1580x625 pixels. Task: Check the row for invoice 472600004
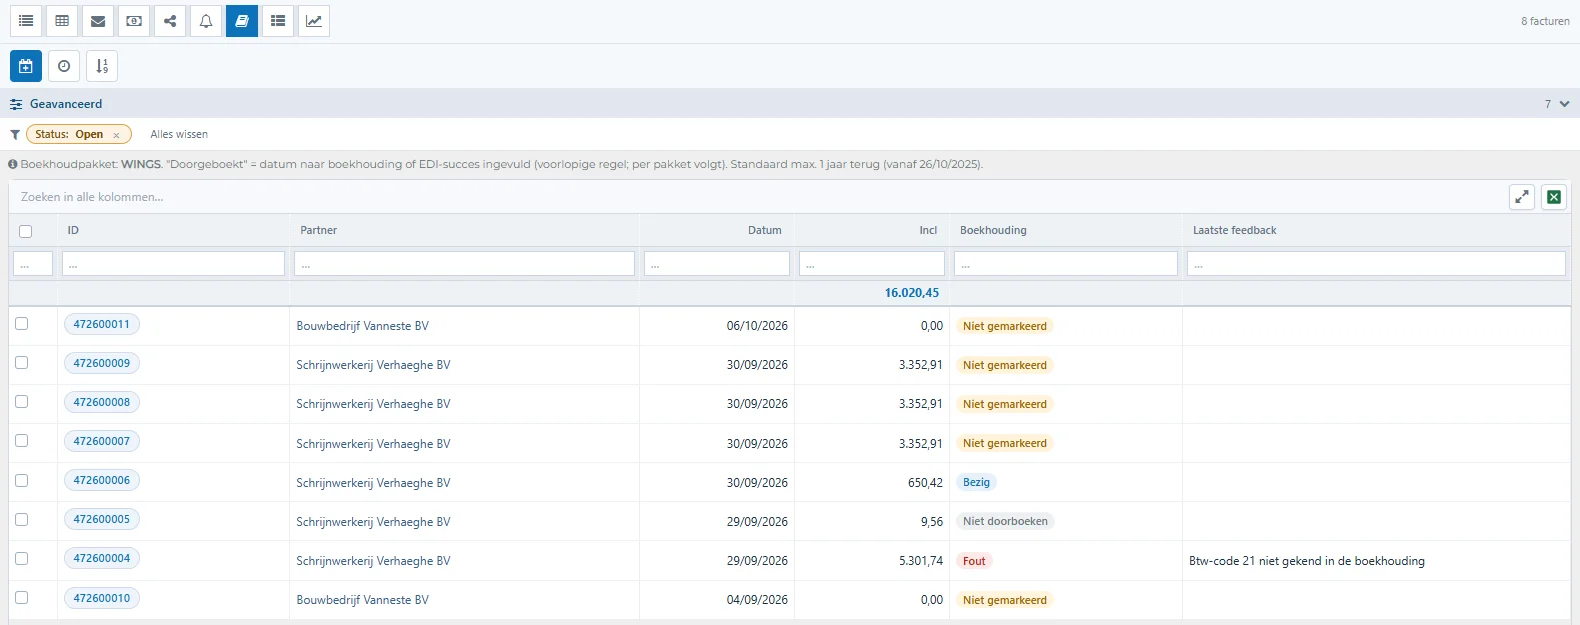pos(22,559)
